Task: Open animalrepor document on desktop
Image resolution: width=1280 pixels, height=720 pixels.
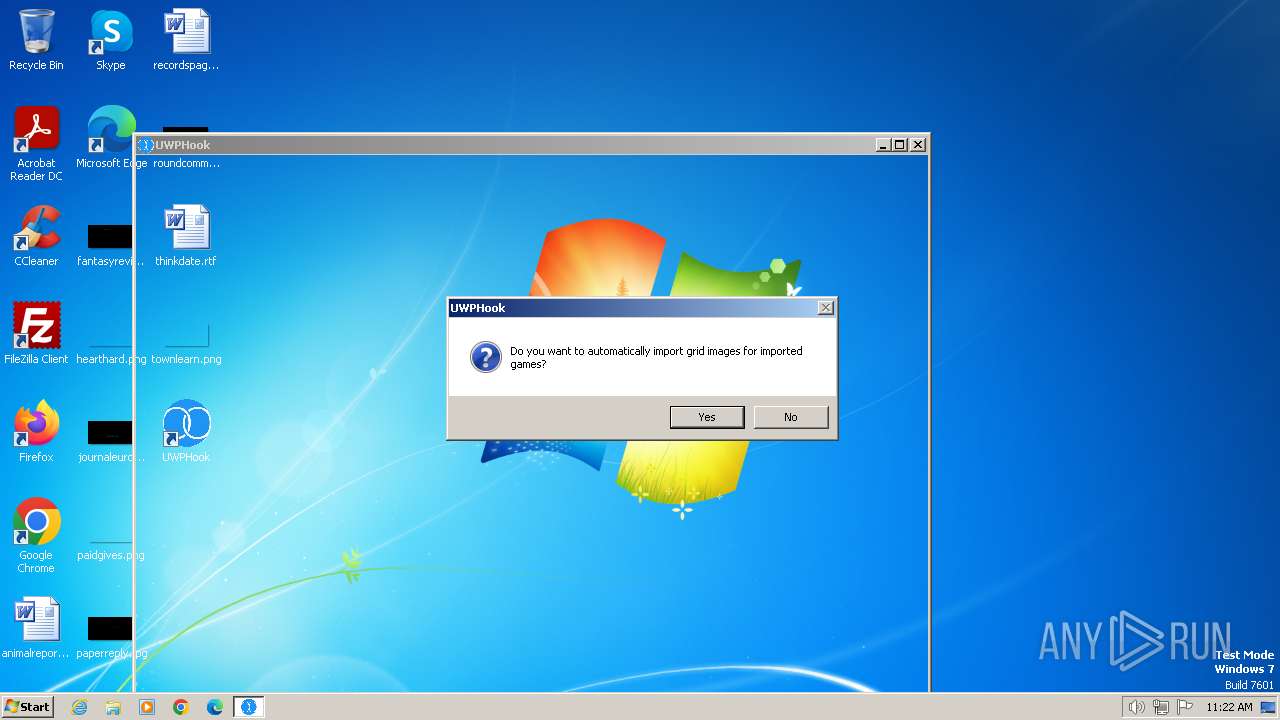Action: point(36,628)
